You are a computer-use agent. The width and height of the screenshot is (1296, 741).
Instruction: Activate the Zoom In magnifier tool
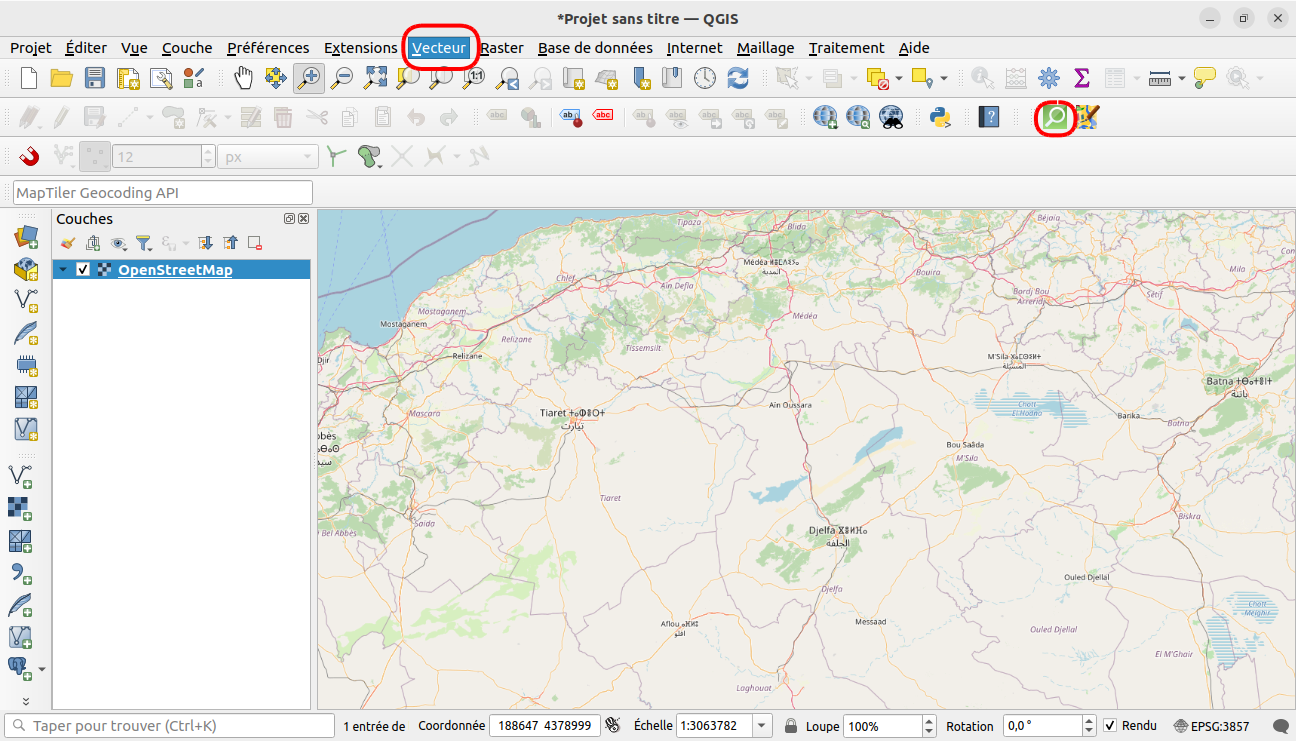[309, 77]
